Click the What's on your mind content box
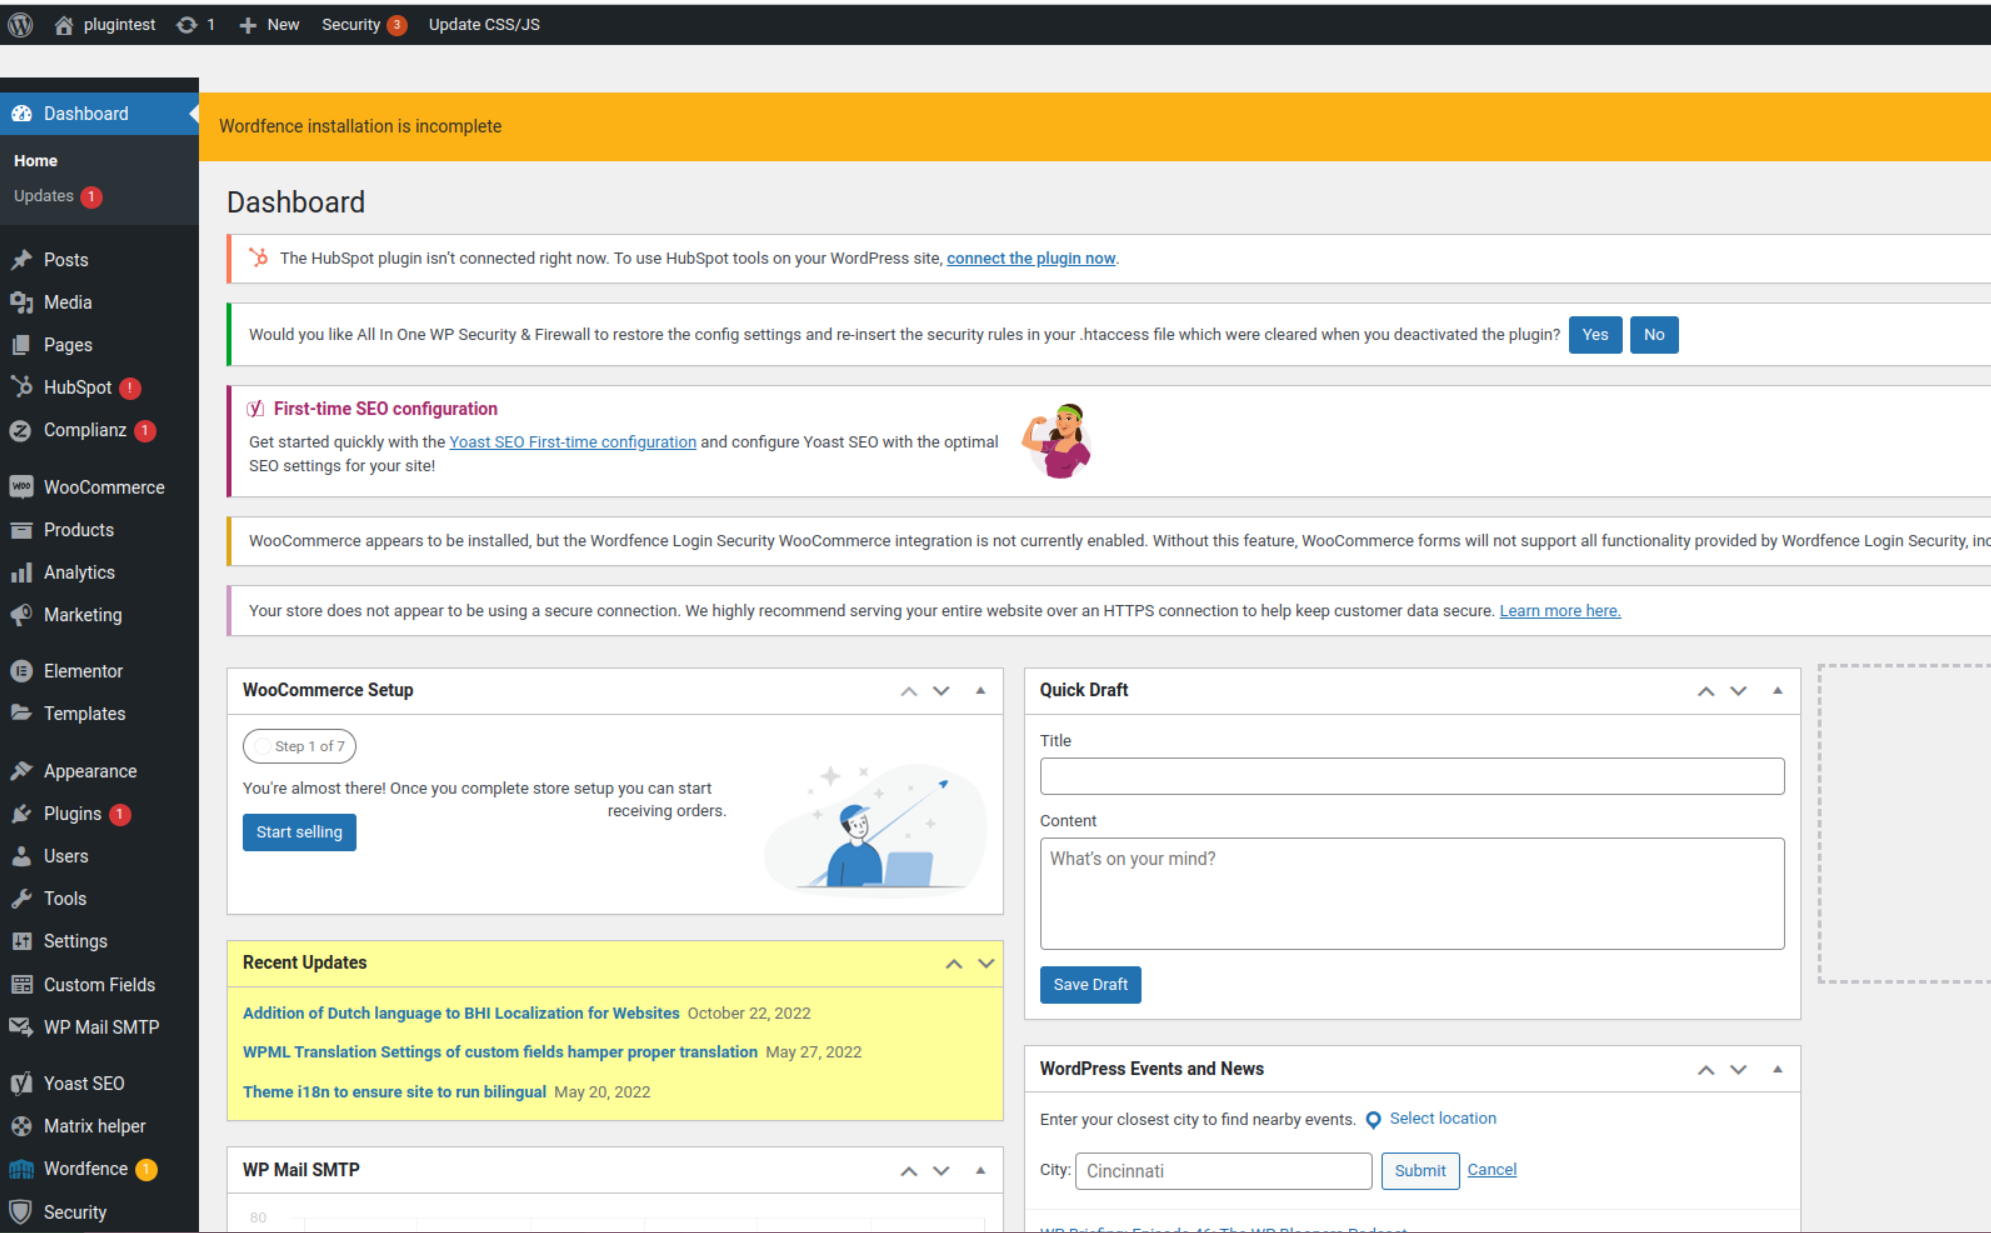Screen dimensions: 1991x1233 pos(1412,894)
